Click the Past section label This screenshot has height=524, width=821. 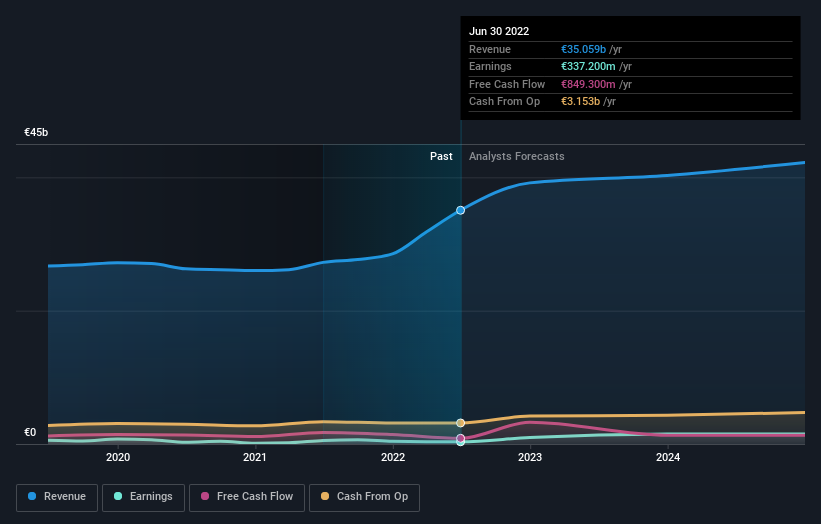coord(441,156)
